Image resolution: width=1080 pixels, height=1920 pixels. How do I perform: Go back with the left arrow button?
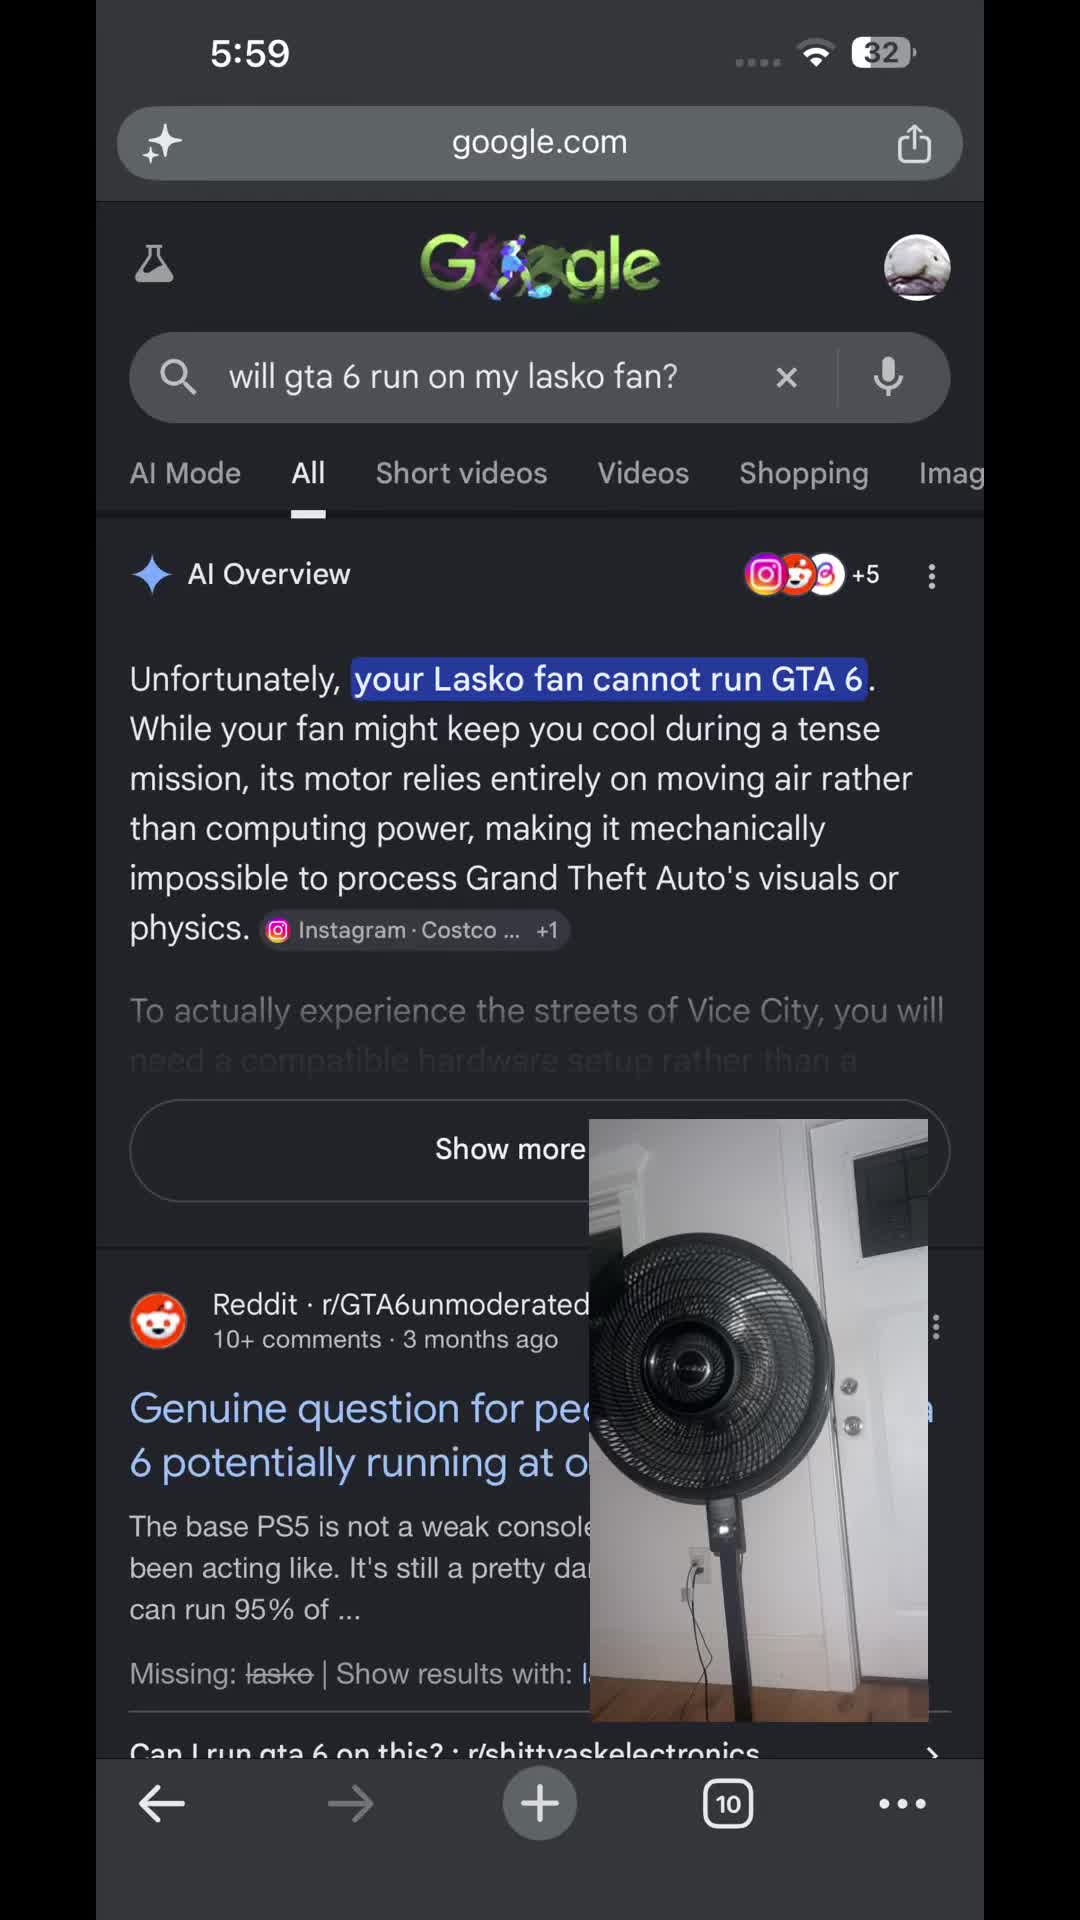(162, 1804)
